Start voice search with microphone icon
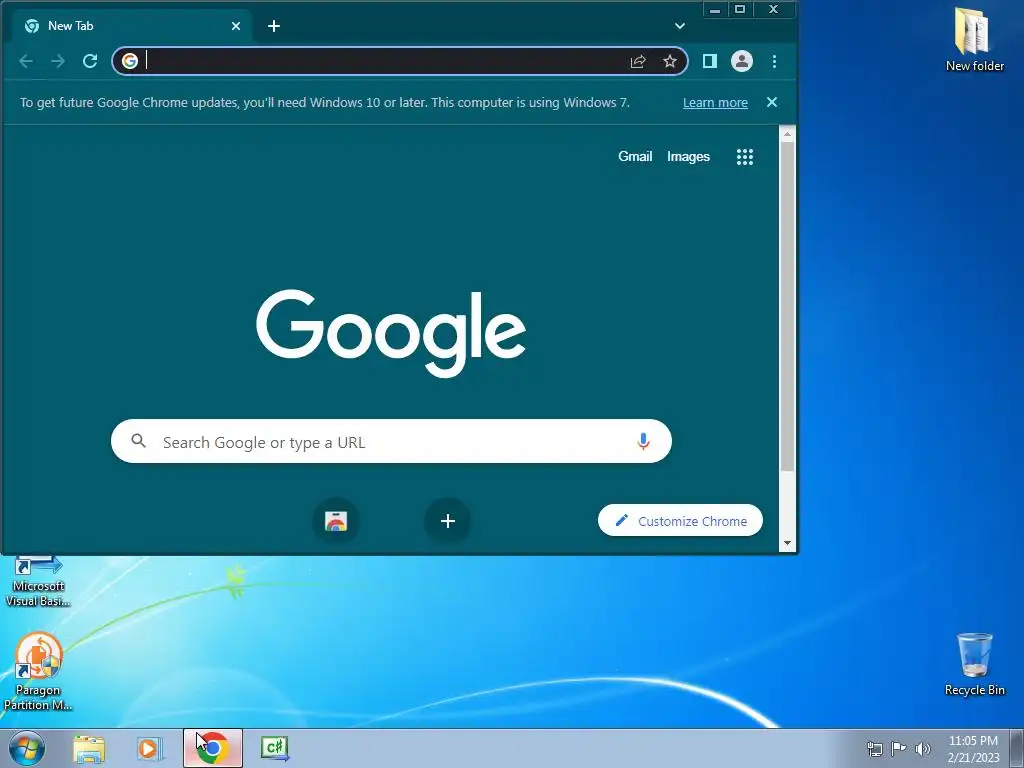Image resolution: width=1024 pixels, height=768 pixels. [x=643, y=441]
